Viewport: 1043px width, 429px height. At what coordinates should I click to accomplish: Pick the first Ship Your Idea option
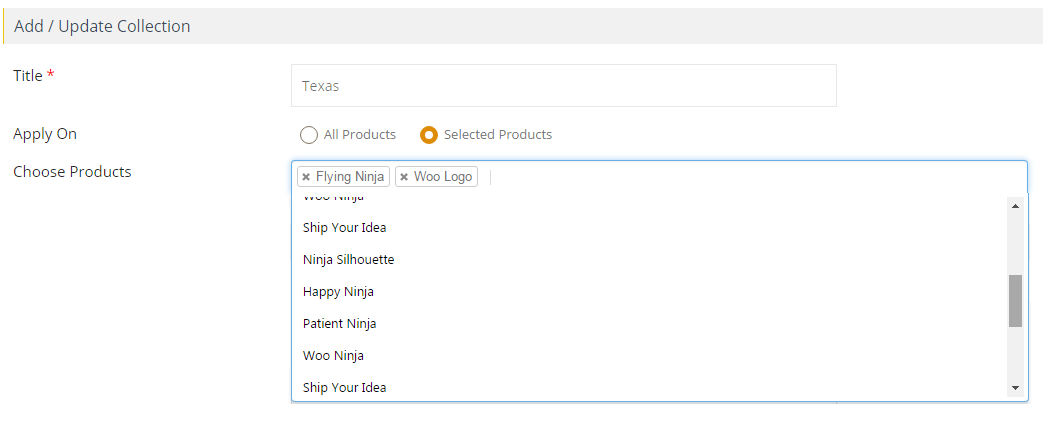tap(650, 227)
